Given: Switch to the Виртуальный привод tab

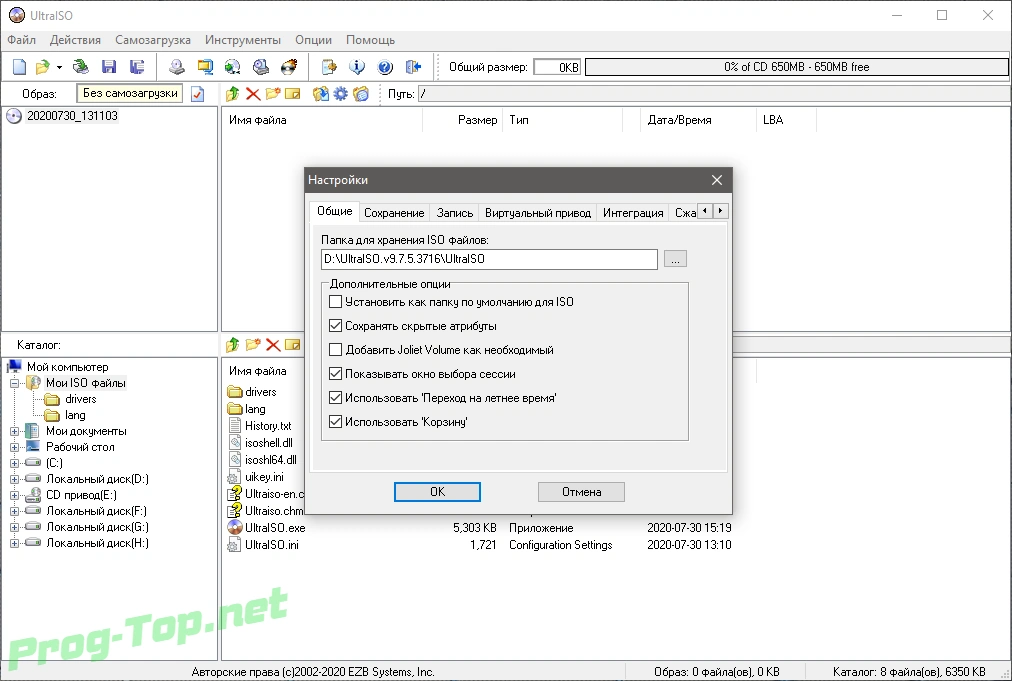Looking at the screenshot, I should (x=538, y=212).
